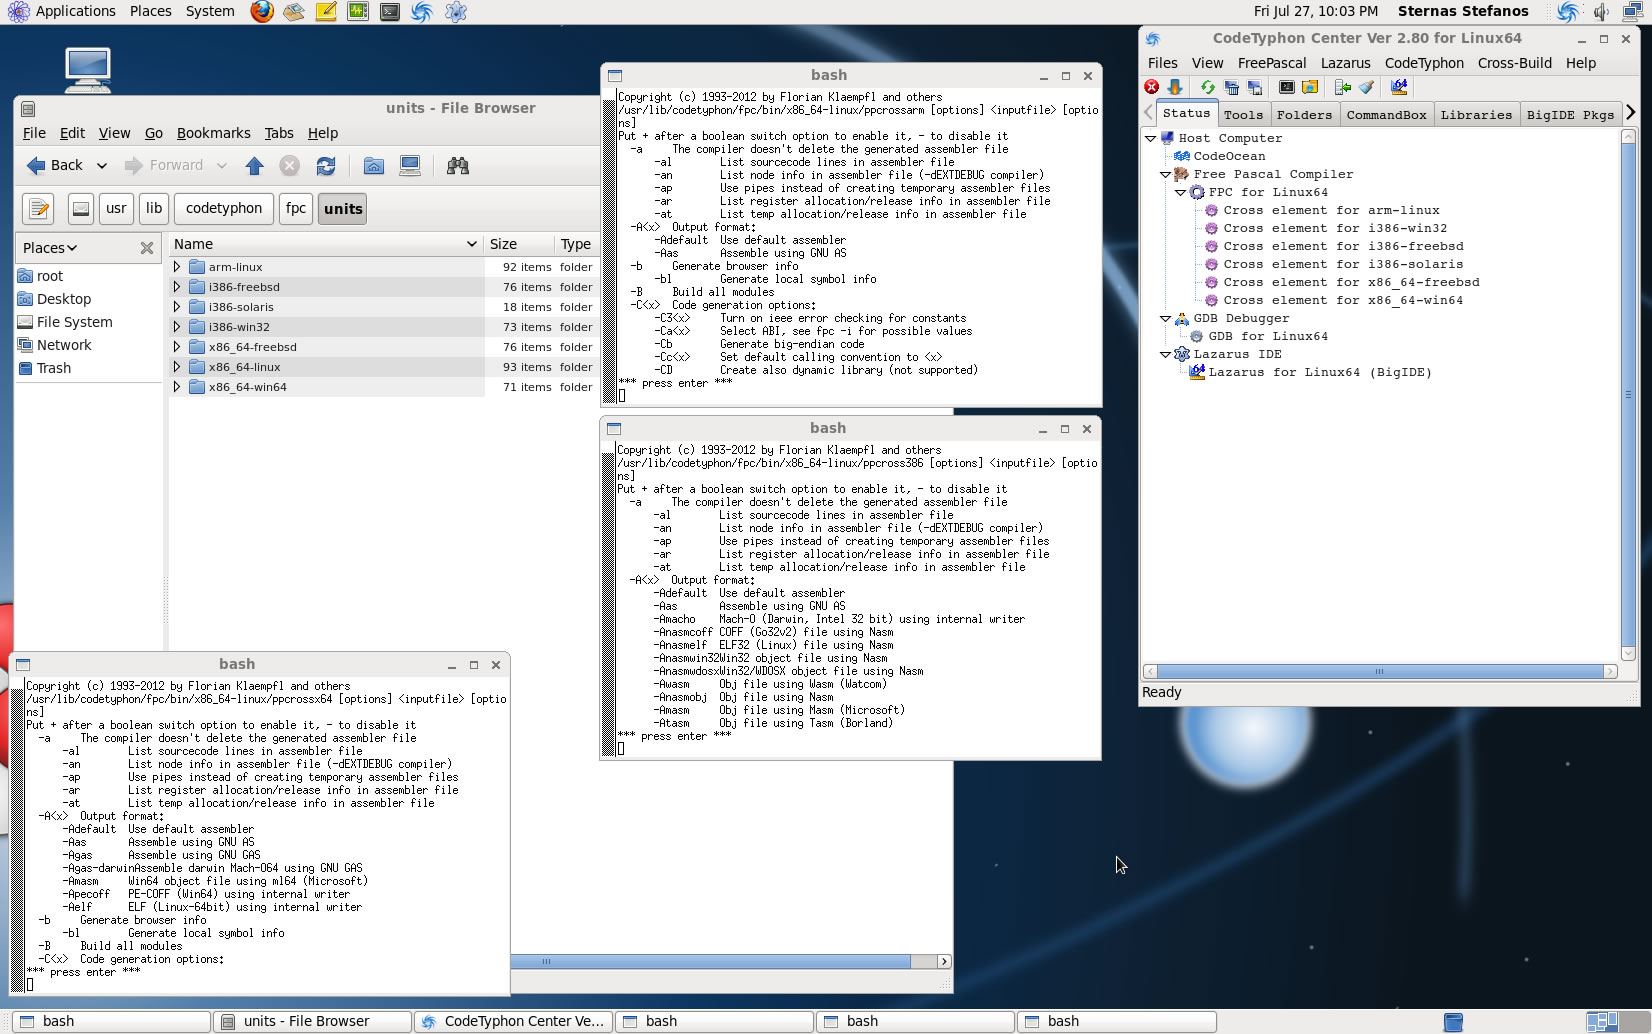Switch to the Tools tab
The width and height of the screenshot is (1652, 1034).
click(1243, 115)
